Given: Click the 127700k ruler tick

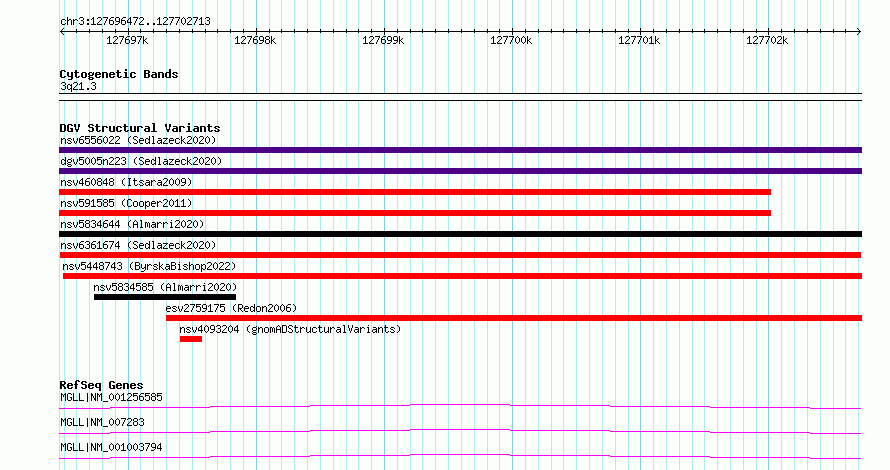Looking at the screenshot, I should [x=511, y=40].
